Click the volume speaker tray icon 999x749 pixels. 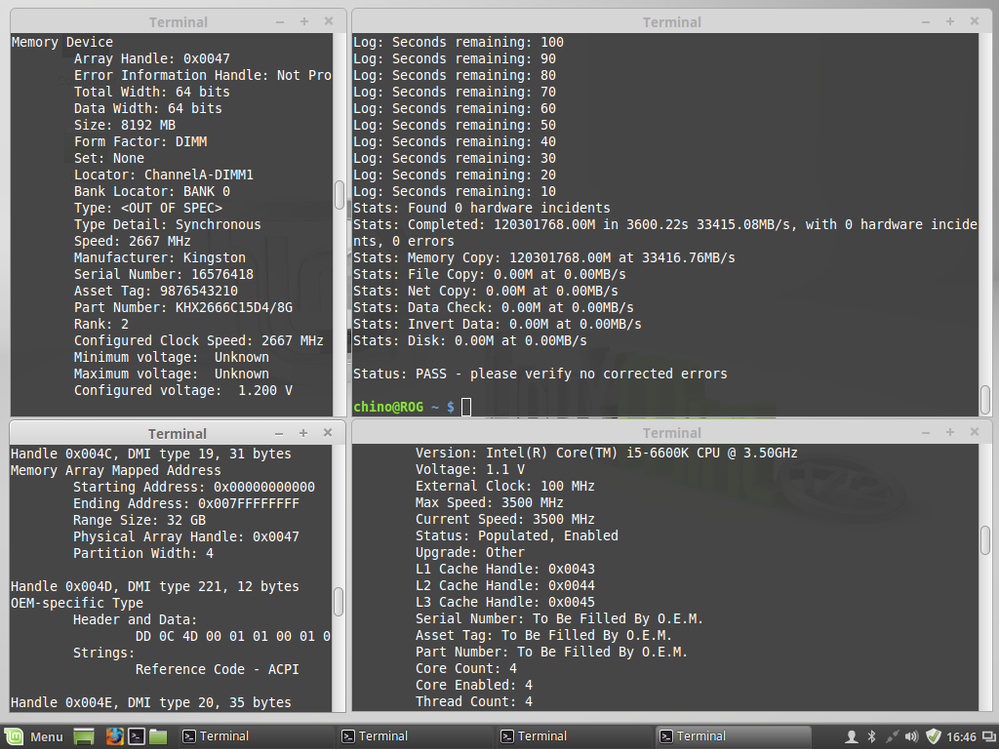pos(912,737)
